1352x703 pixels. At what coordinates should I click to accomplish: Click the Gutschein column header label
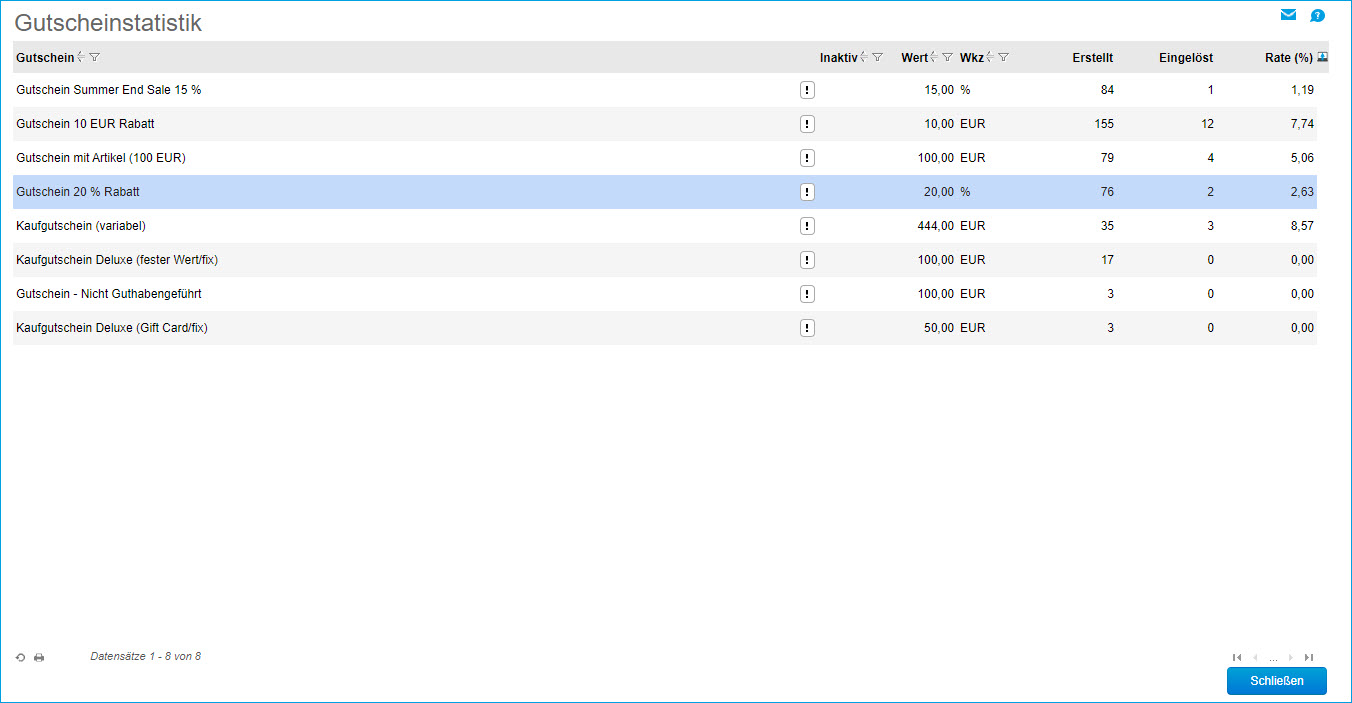45,58
